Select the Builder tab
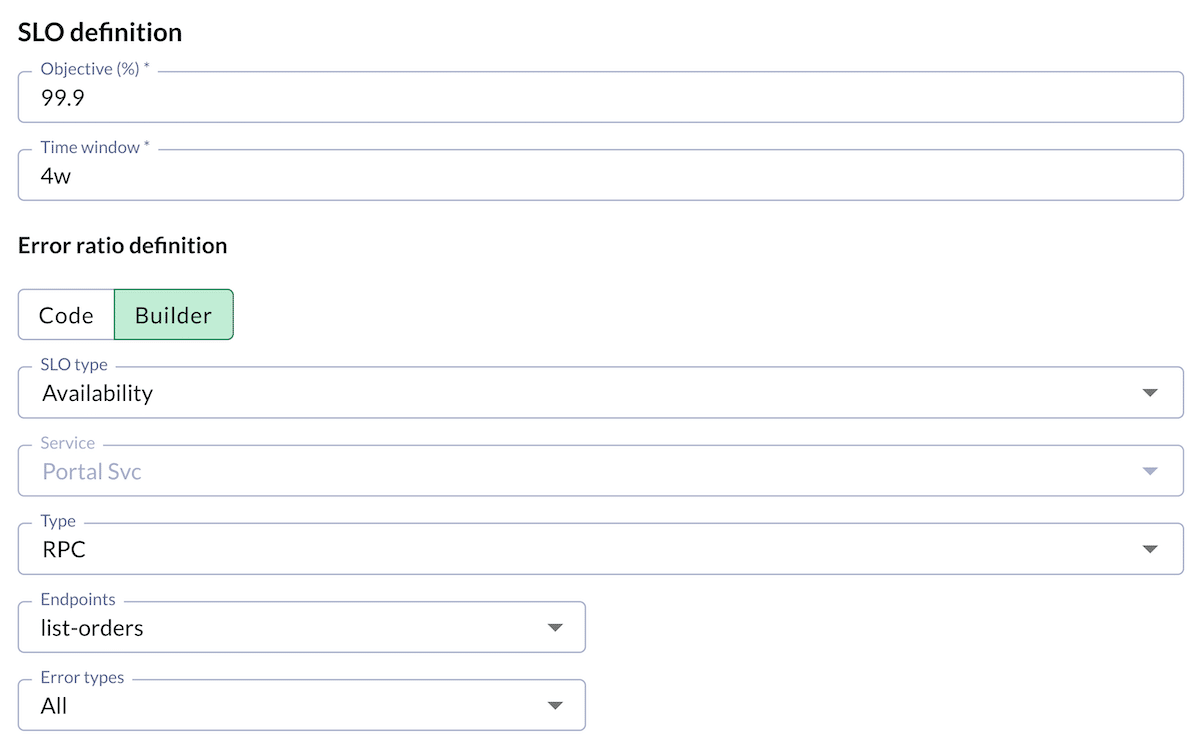The height and width of the screenshot is (750, 1200). [x=174, y=314]
